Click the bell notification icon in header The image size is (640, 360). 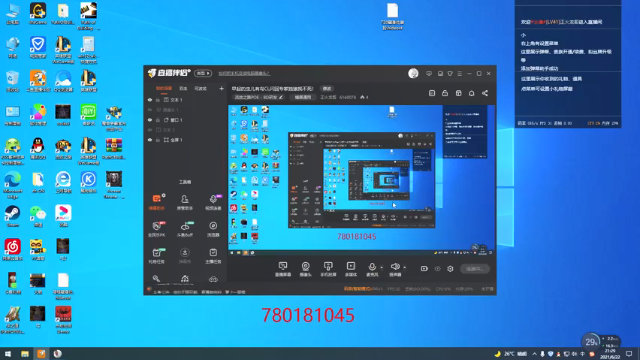coord(471,93)
